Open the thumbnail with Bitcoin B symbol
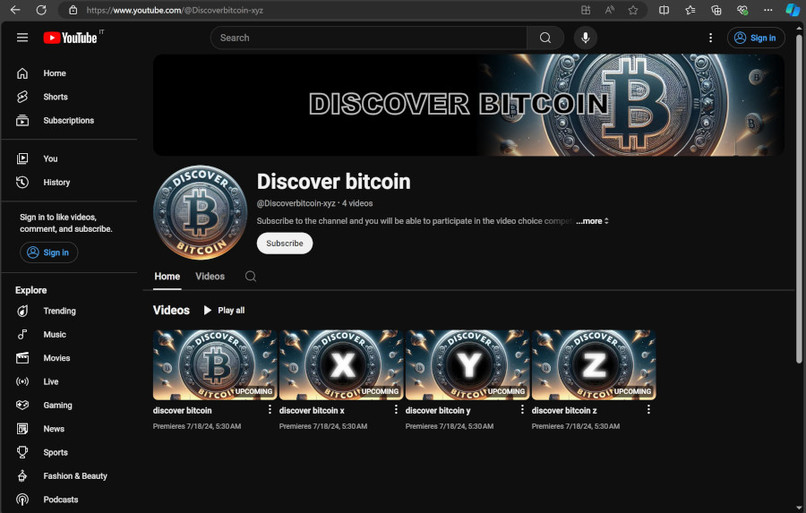 pyautogui.click(x=215, y=365)
